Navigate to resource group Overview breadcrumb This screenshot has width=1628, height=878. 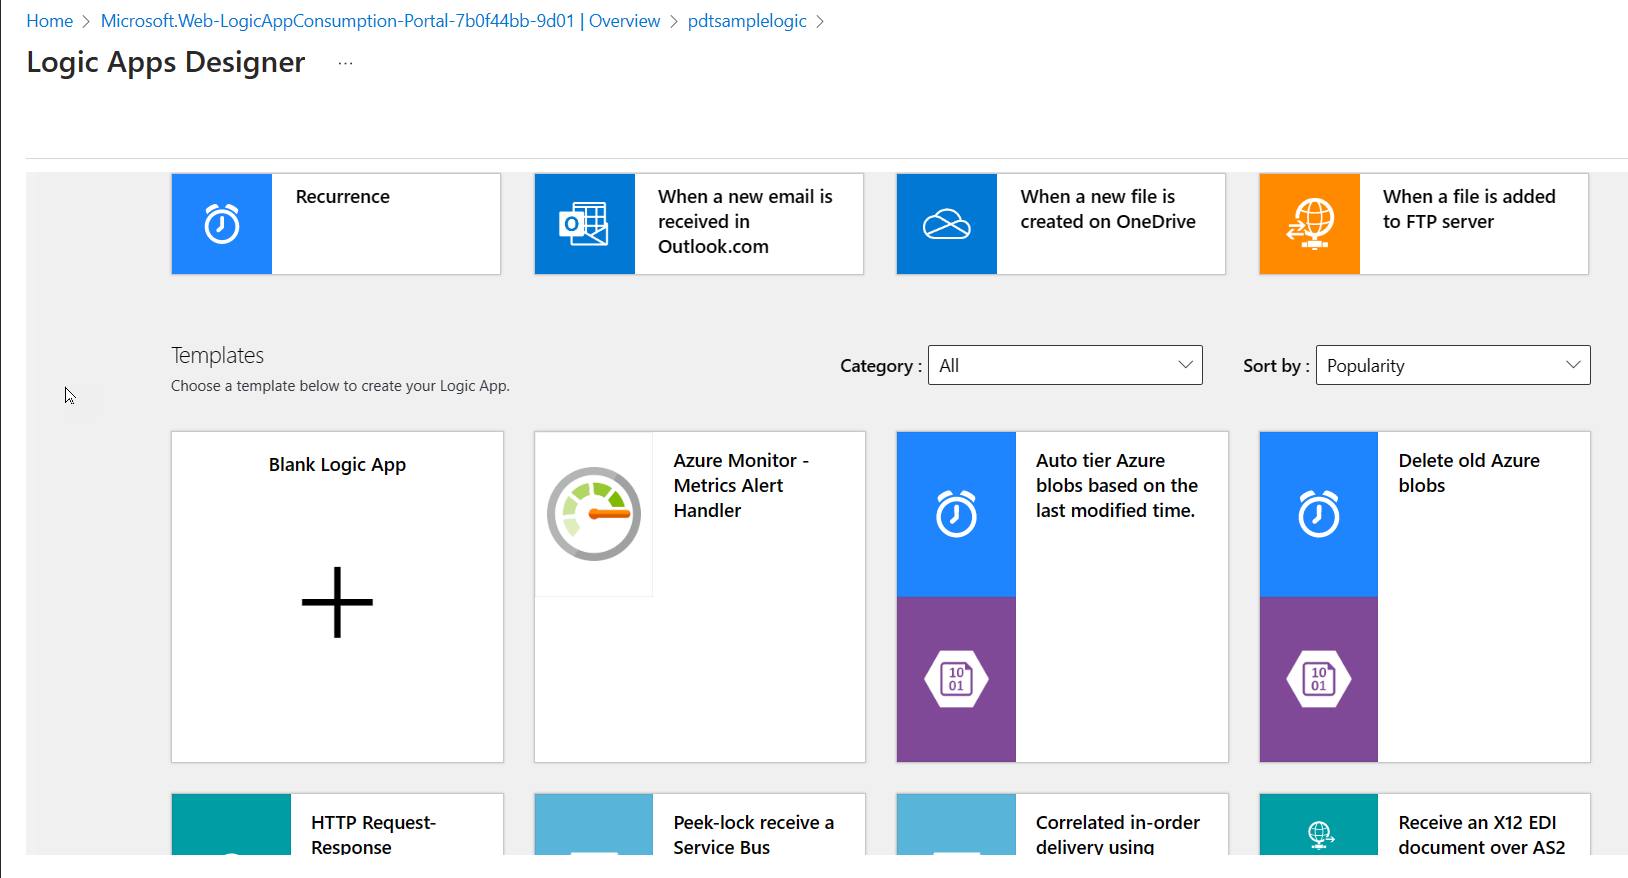pos(380,21)
